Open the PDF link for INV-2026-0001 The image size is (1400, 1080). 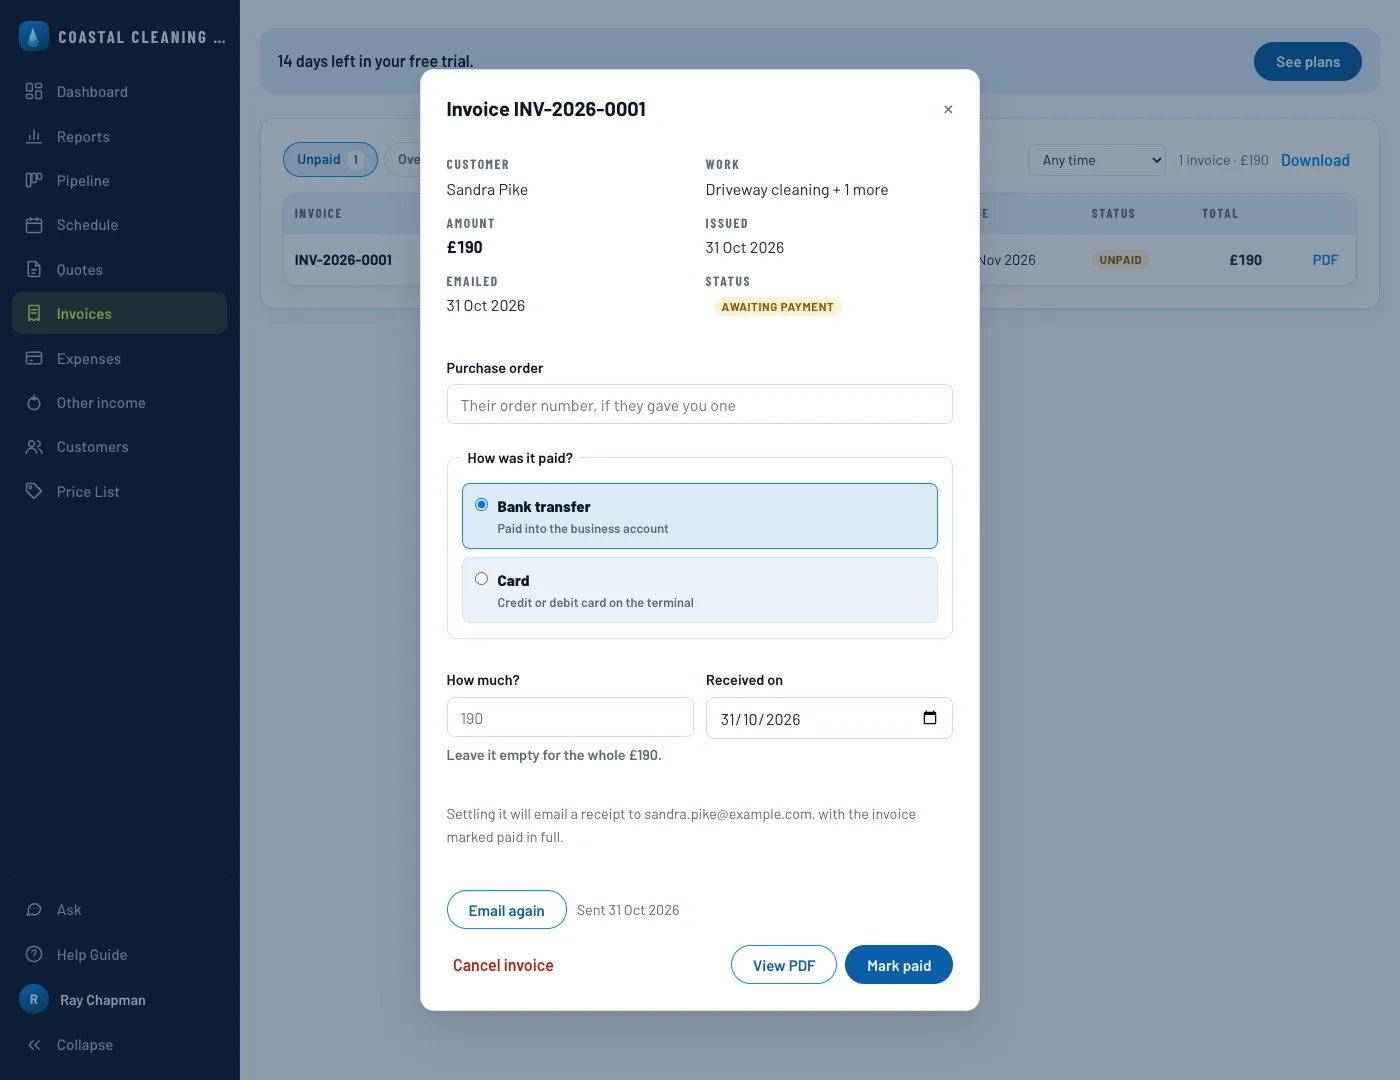pos(1325,260)
